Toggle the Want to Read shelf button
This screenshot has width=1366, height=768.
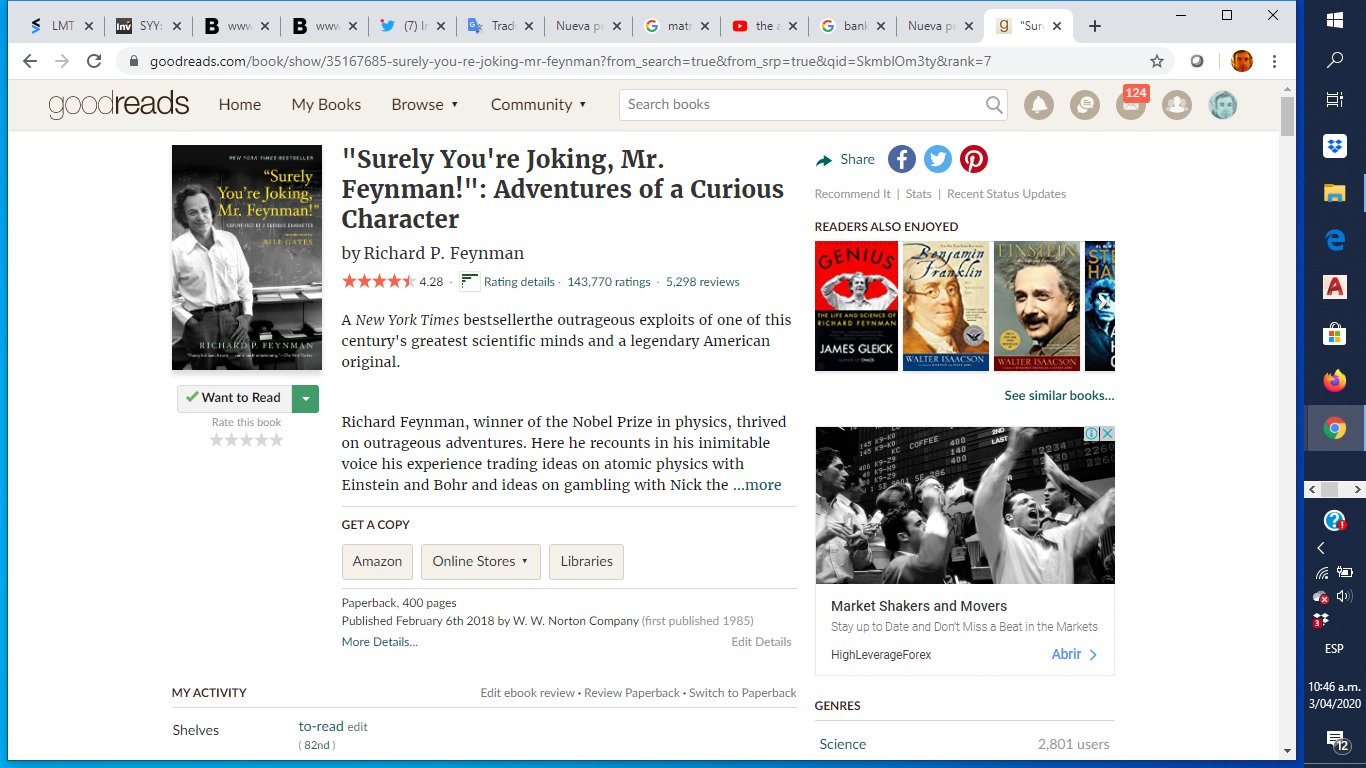235,398
